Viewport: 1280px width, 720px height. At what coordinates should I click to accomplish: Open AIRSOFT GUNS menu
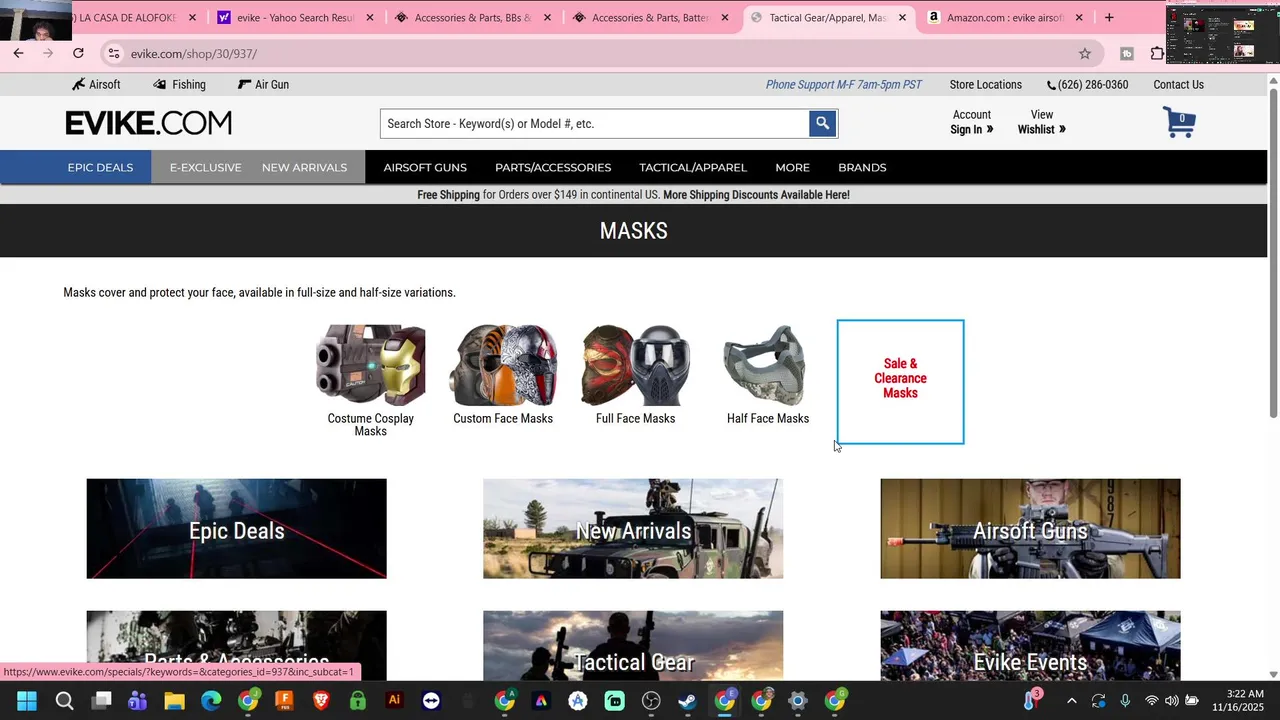tap(425, 167)
